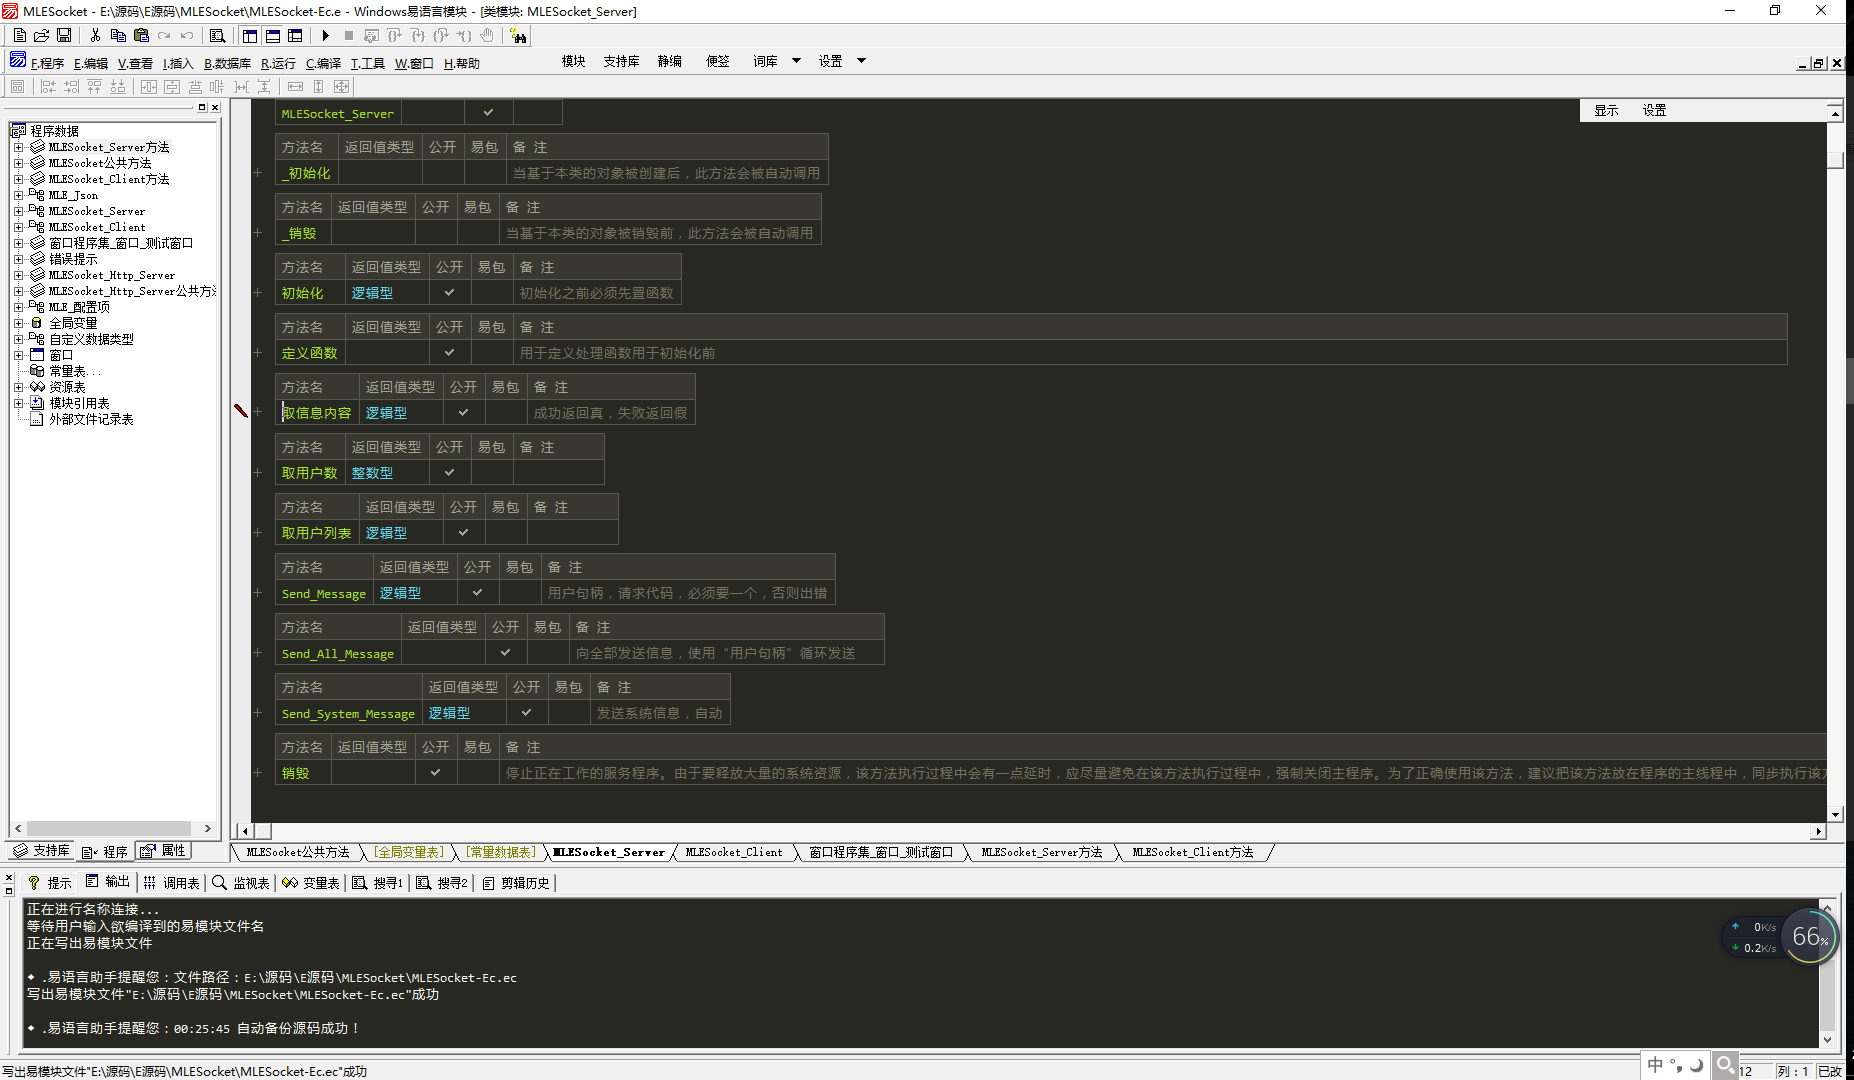Viewport: 1854px width, 1080px height.
Task: Open the F.程序 menu
Action: [47, 63]
